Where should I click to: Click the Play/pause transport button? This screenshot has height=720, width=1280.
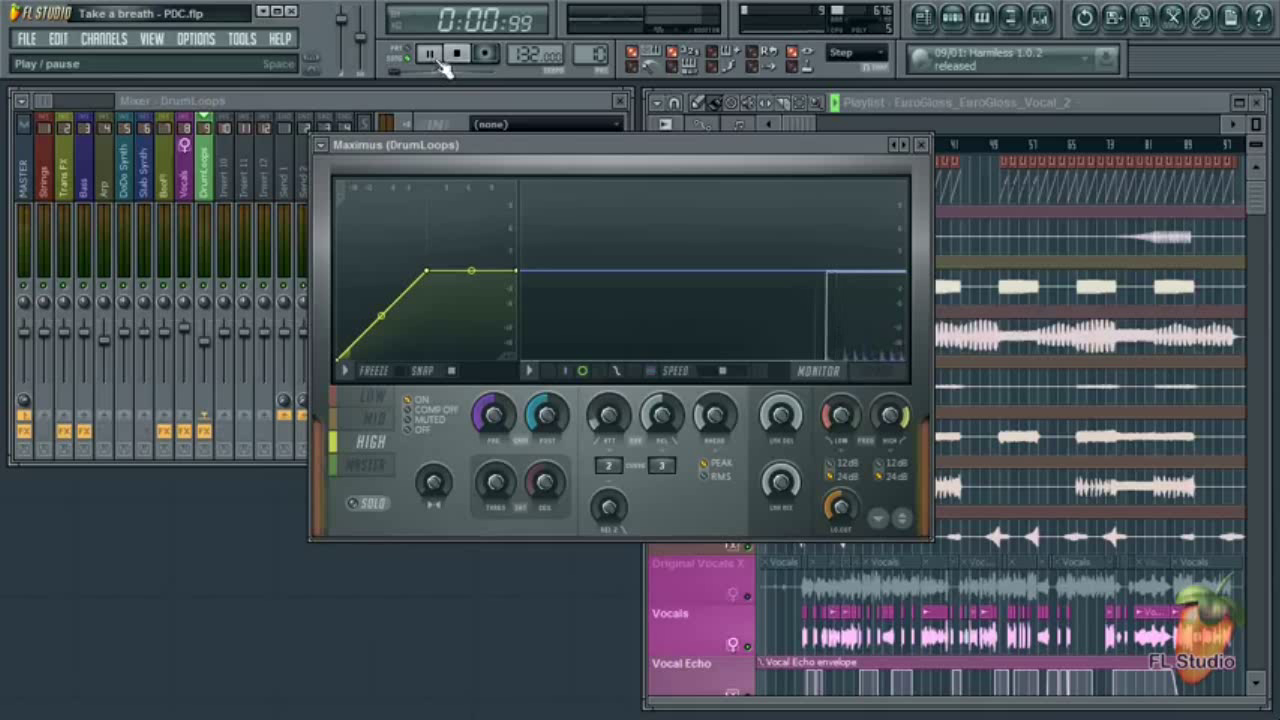[428, 55]
